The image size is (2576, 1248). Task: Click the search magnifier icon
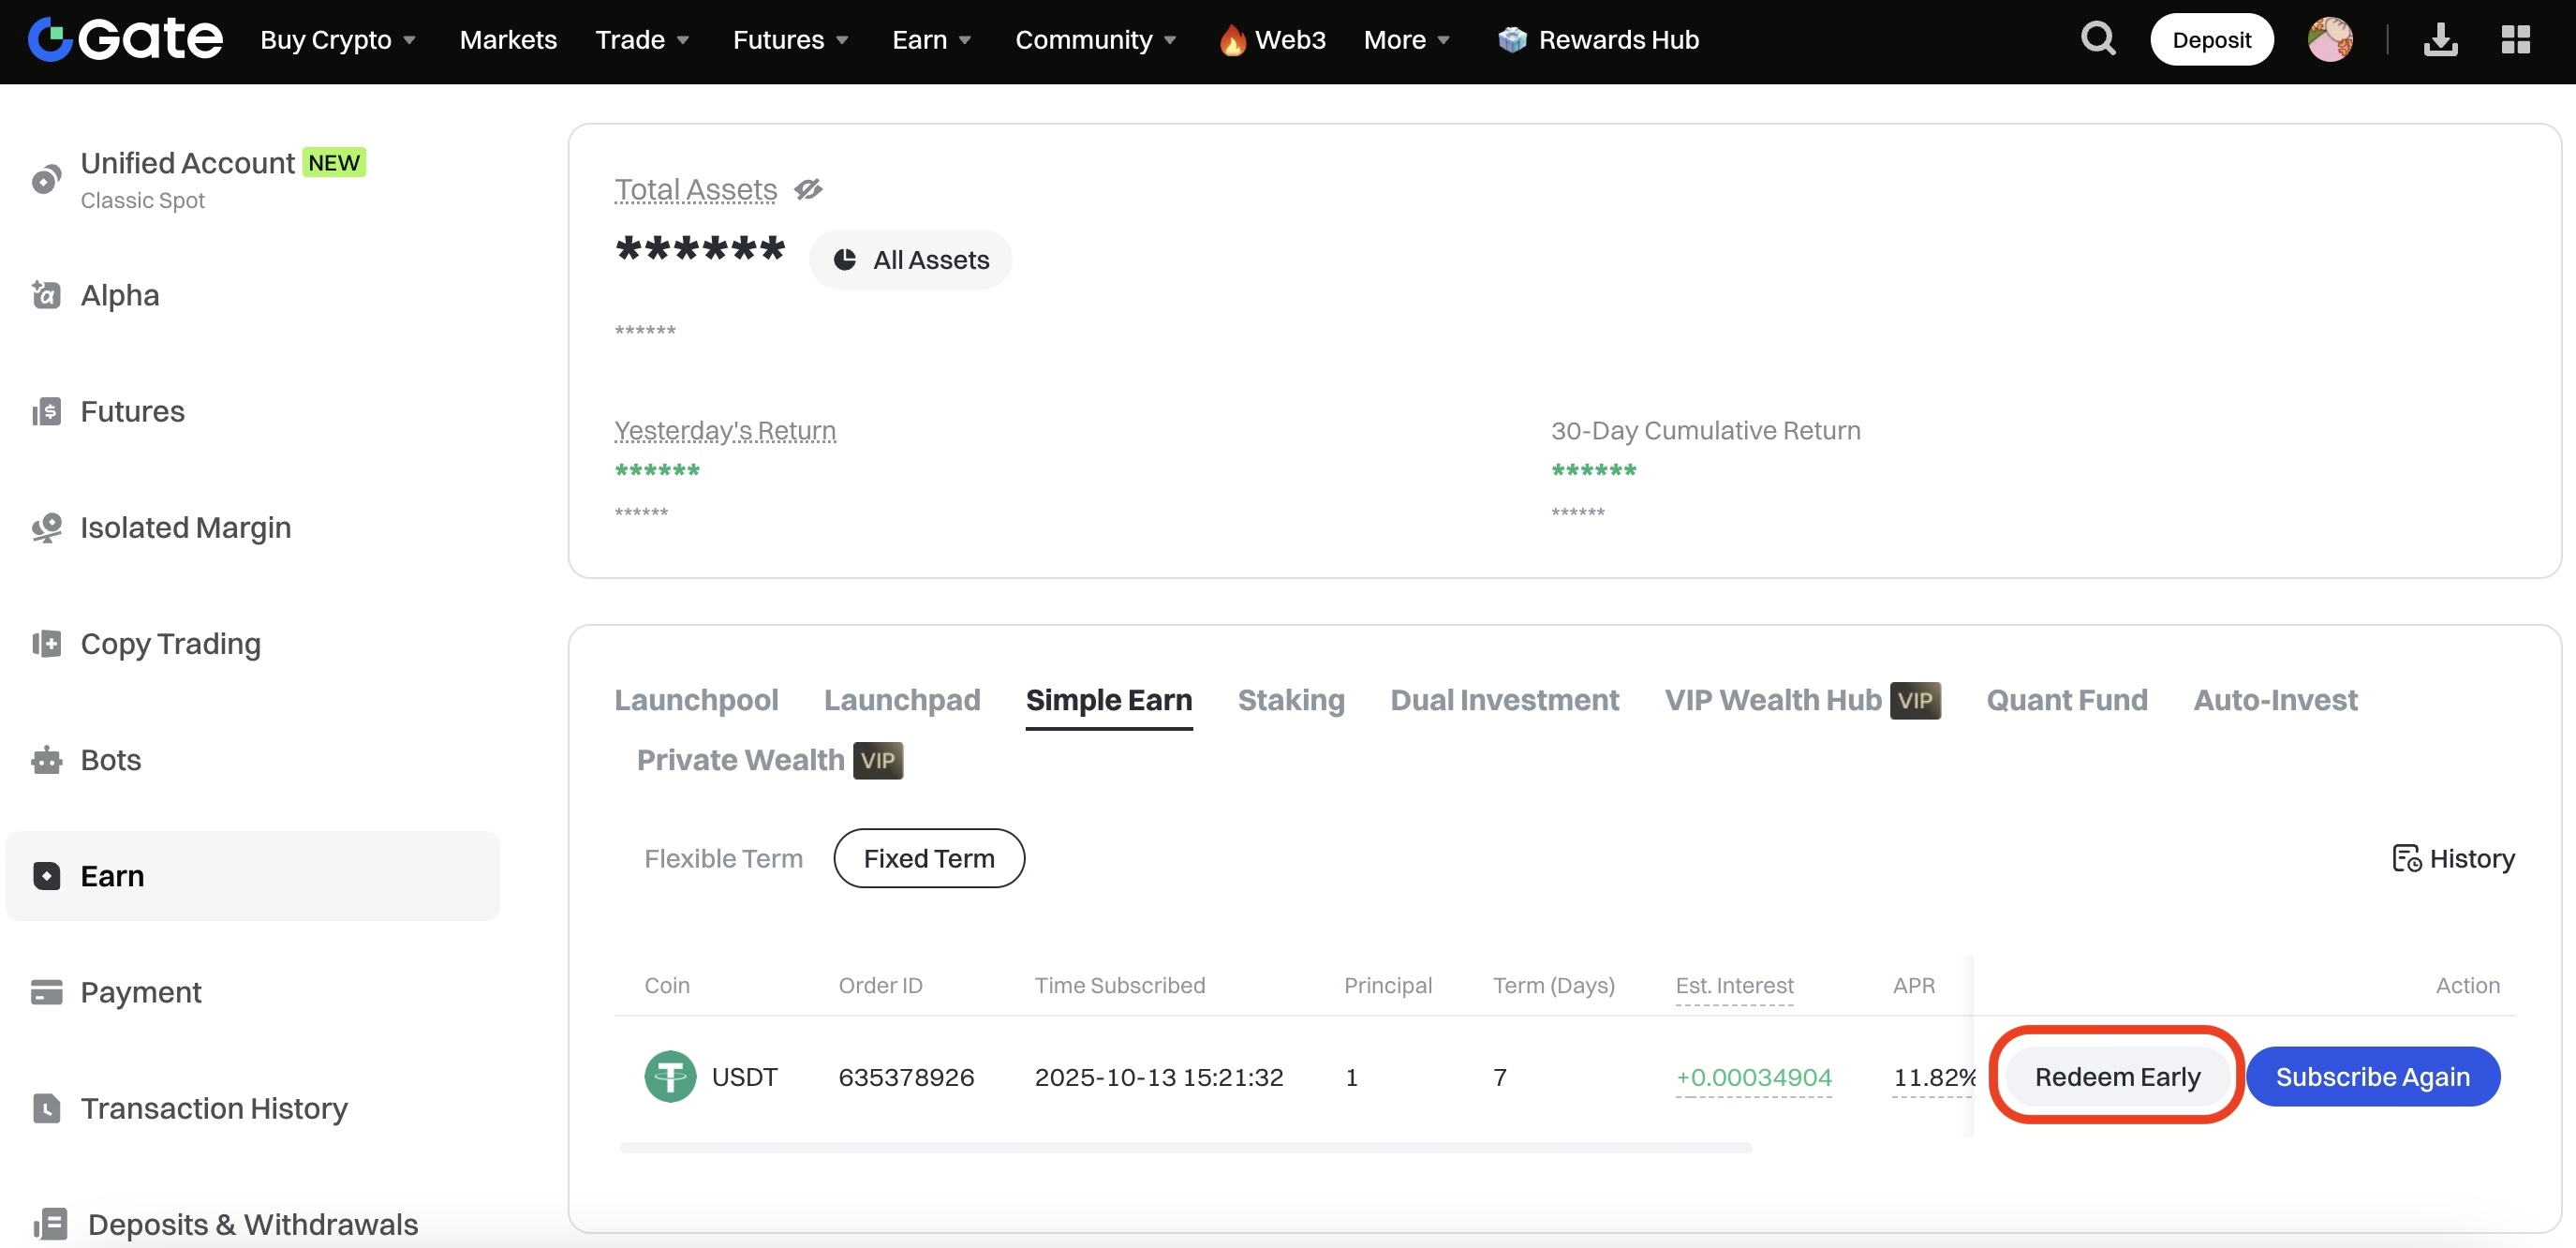click(x=2097, y=40)
